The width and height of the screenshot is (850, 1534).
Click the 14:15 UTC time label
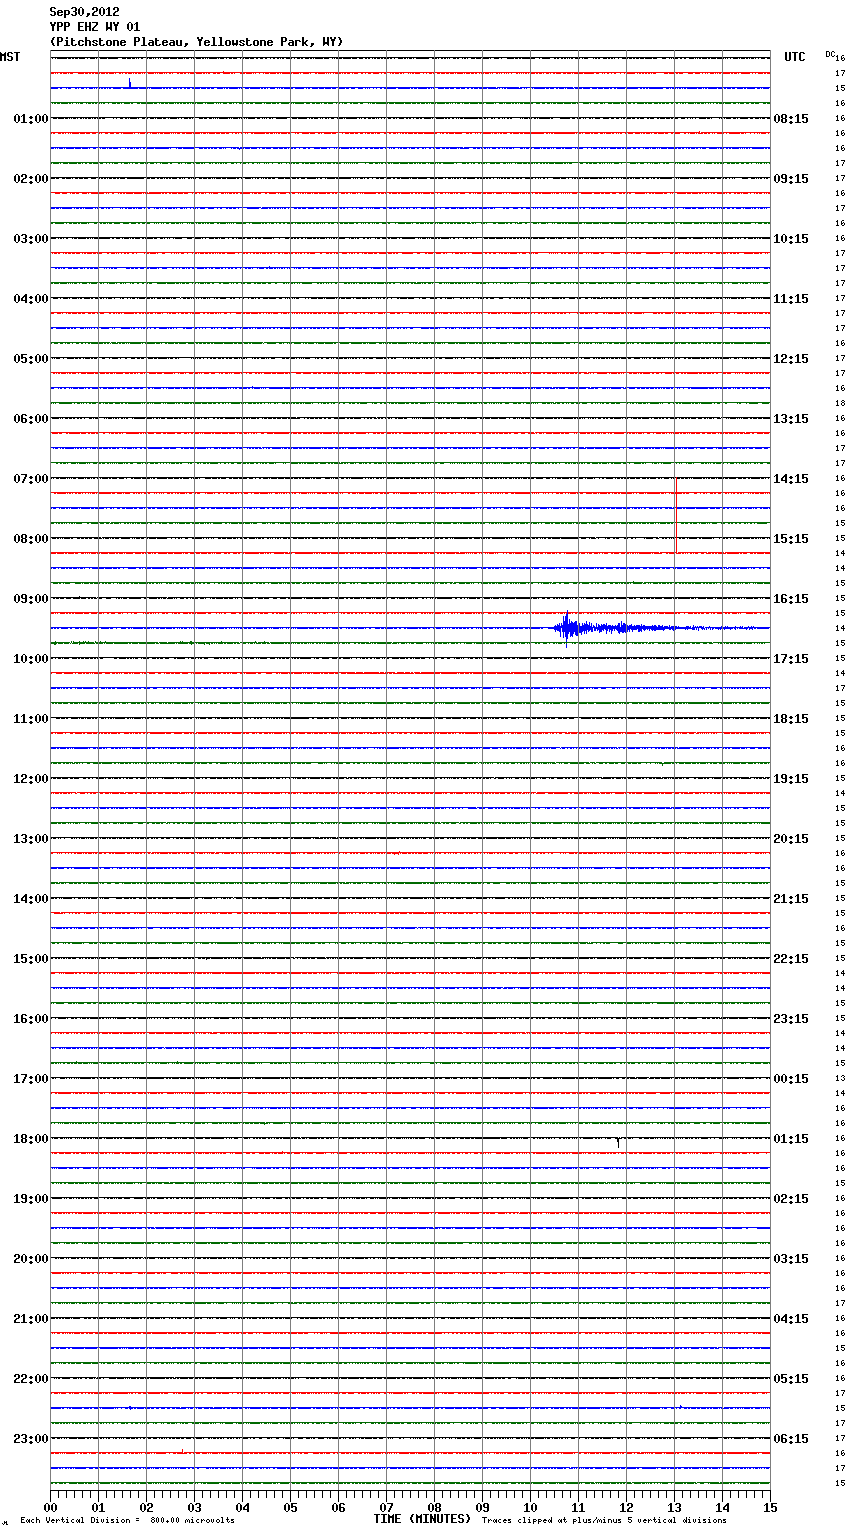pyautogui.click(x=791, y=479)
